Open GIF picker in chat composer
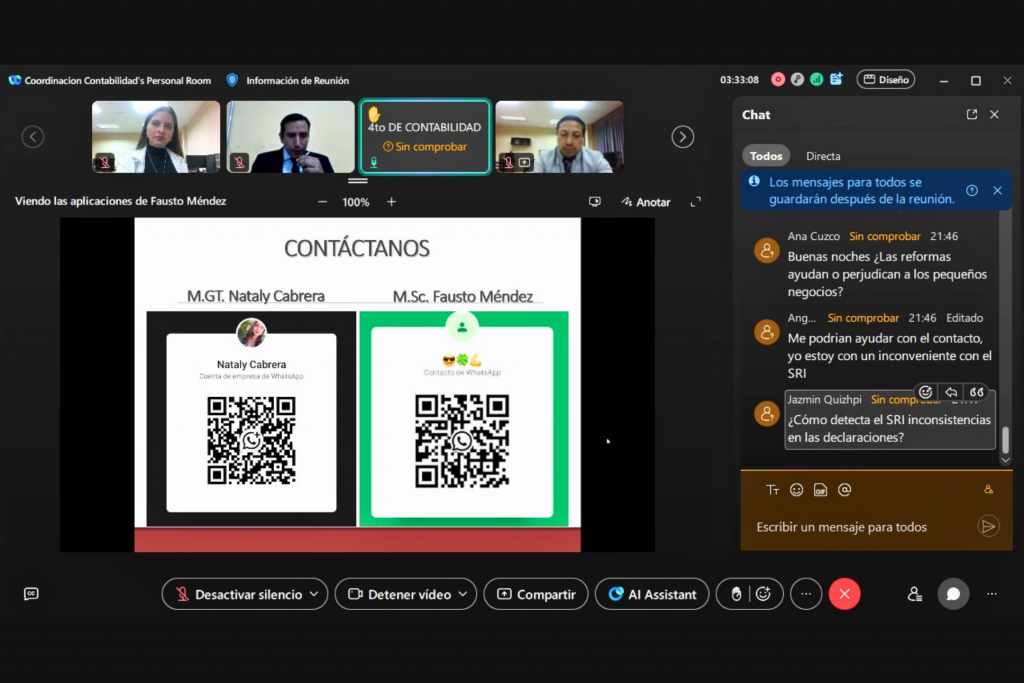 pyautogui.click(x=820, y=490)
